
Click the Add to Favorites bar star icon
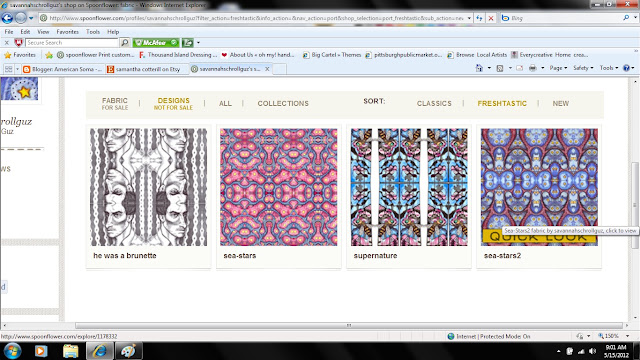click(x=49, y=55)
